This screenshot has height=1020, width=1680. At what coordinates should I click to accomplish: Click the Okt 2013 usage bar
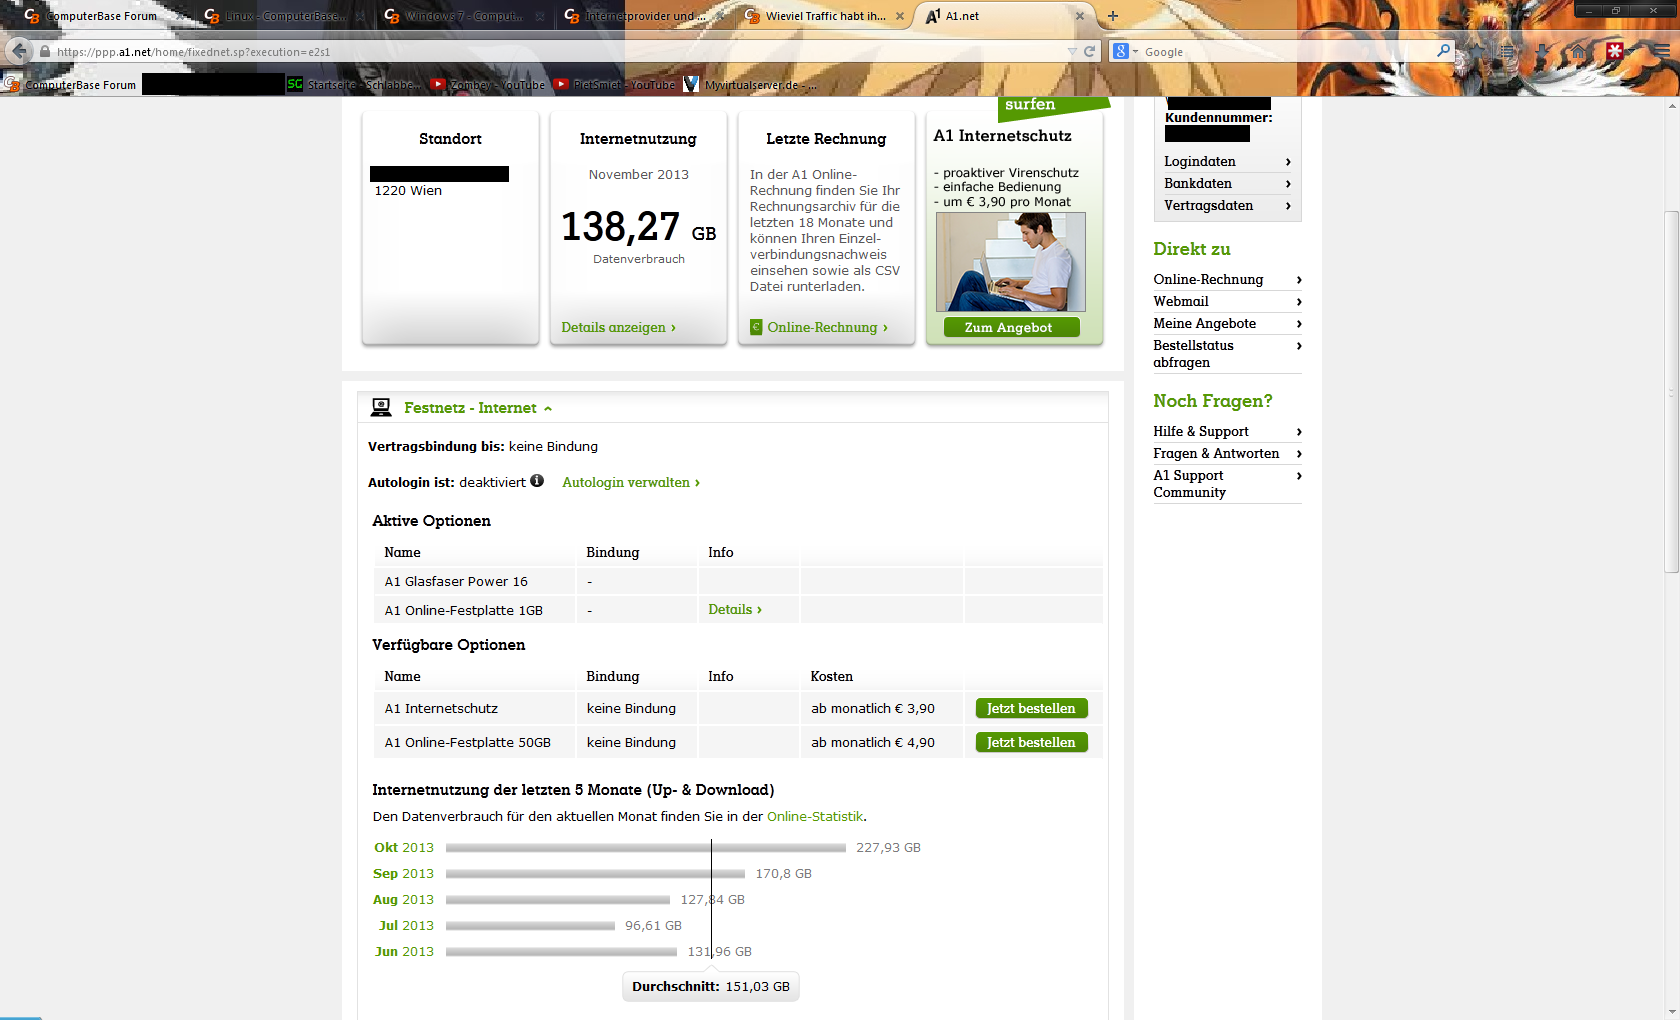point(646,848)
